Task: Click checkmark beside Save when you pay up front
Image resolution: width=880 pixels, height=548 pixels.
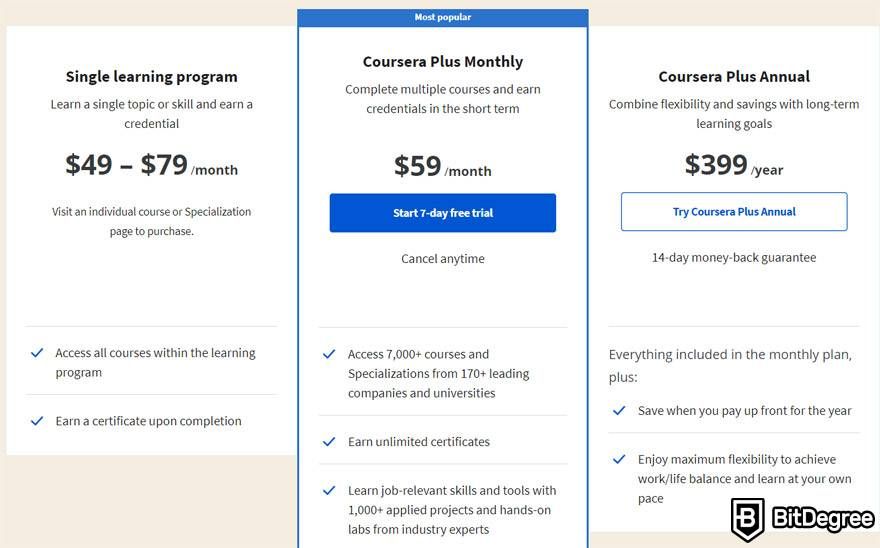Action: click(x=619, y=411)
